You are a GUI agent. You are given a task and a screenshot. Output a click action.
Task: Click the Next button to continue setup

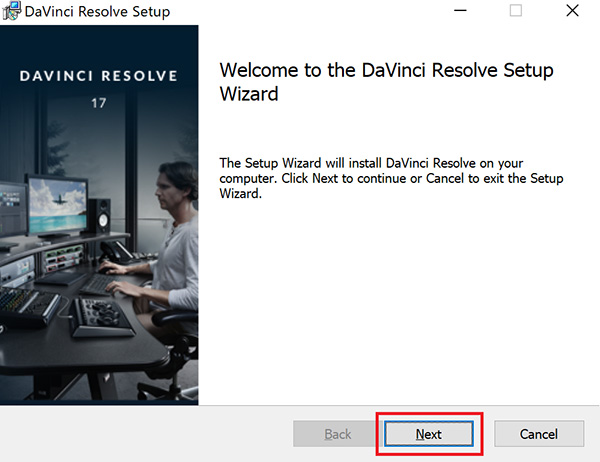coord(429,434)
